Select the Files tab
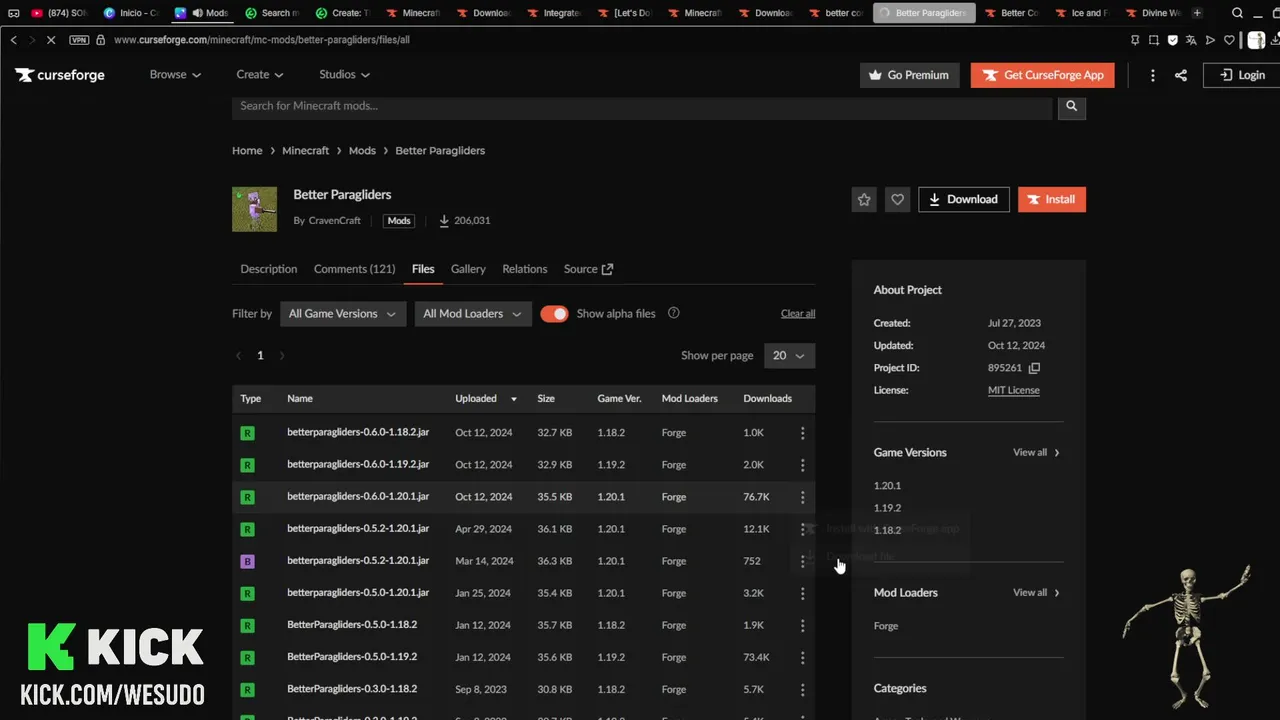1280x720 pixels. pos(423,269)
